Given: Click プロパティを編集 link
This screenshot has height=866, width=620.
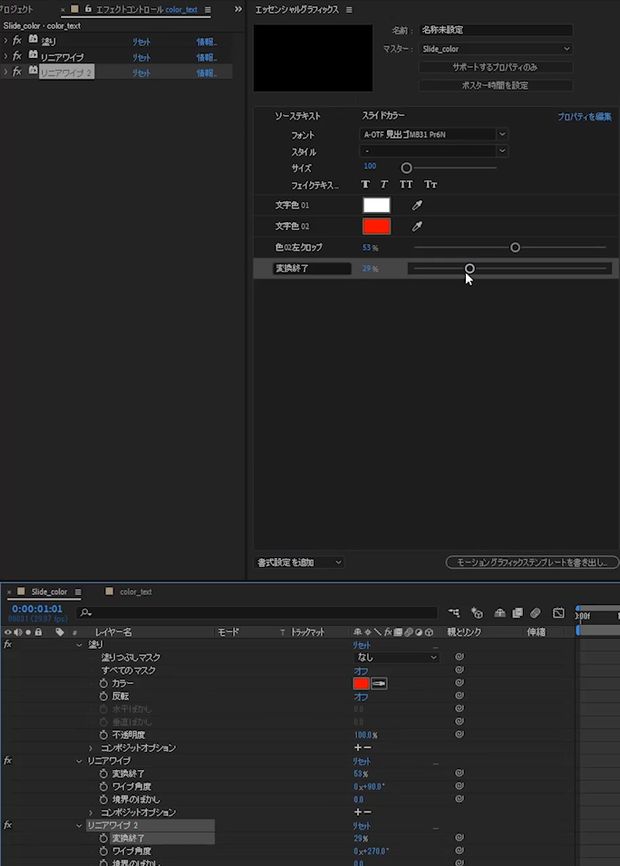Looking at the screenshot, I should coord(584,117).
